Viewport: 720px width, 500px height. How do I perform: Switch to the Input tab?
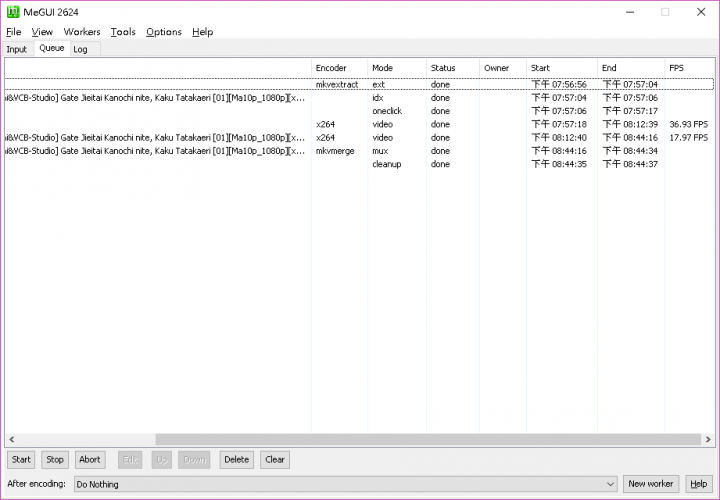pos(17,49)
